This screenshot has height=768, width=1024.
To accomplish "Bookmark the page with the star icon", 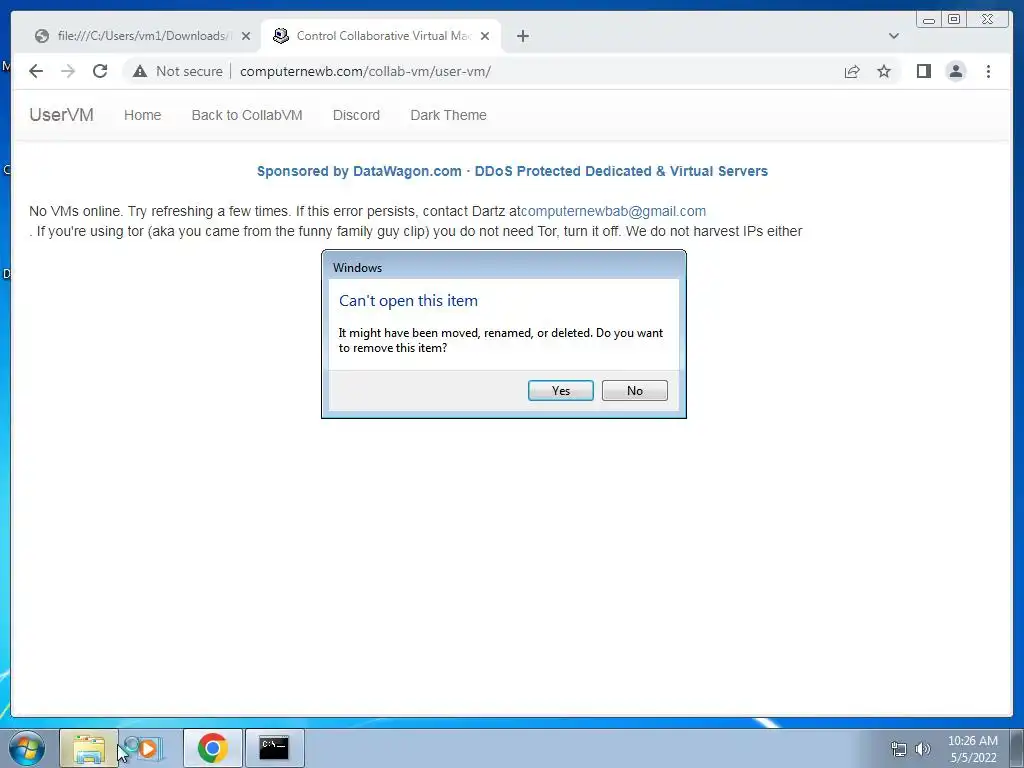I will (884, 71).
